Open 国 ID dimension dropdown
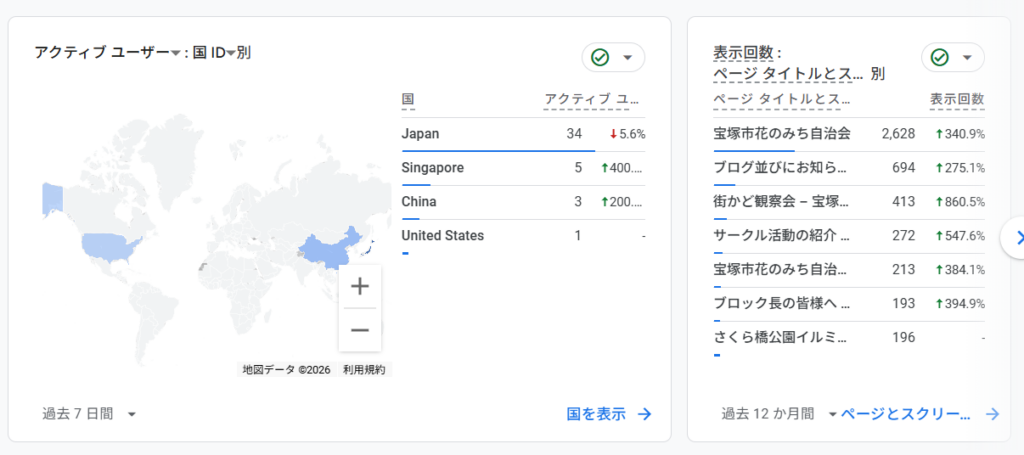This screenshot has height=455, width=1024. pyautogui.click(x=230, y=53)
